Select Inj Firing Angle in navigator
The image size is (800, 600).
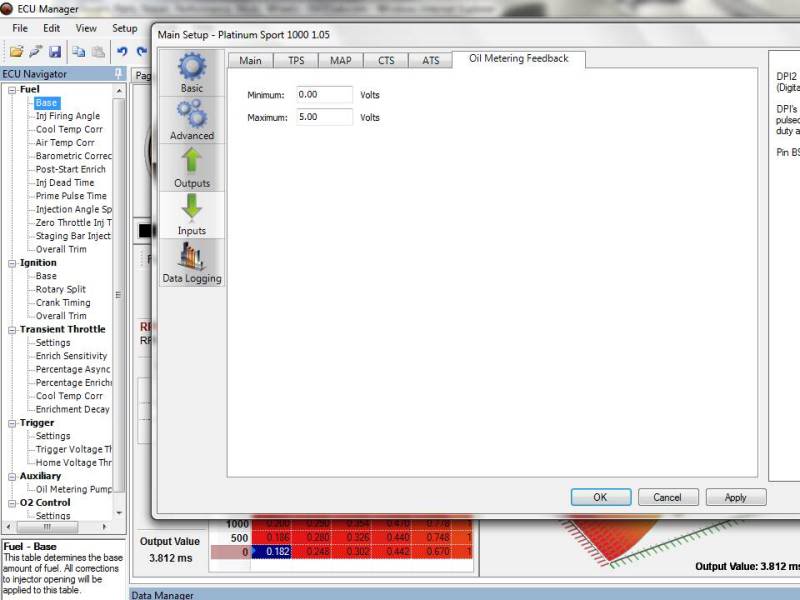point(68,116)
